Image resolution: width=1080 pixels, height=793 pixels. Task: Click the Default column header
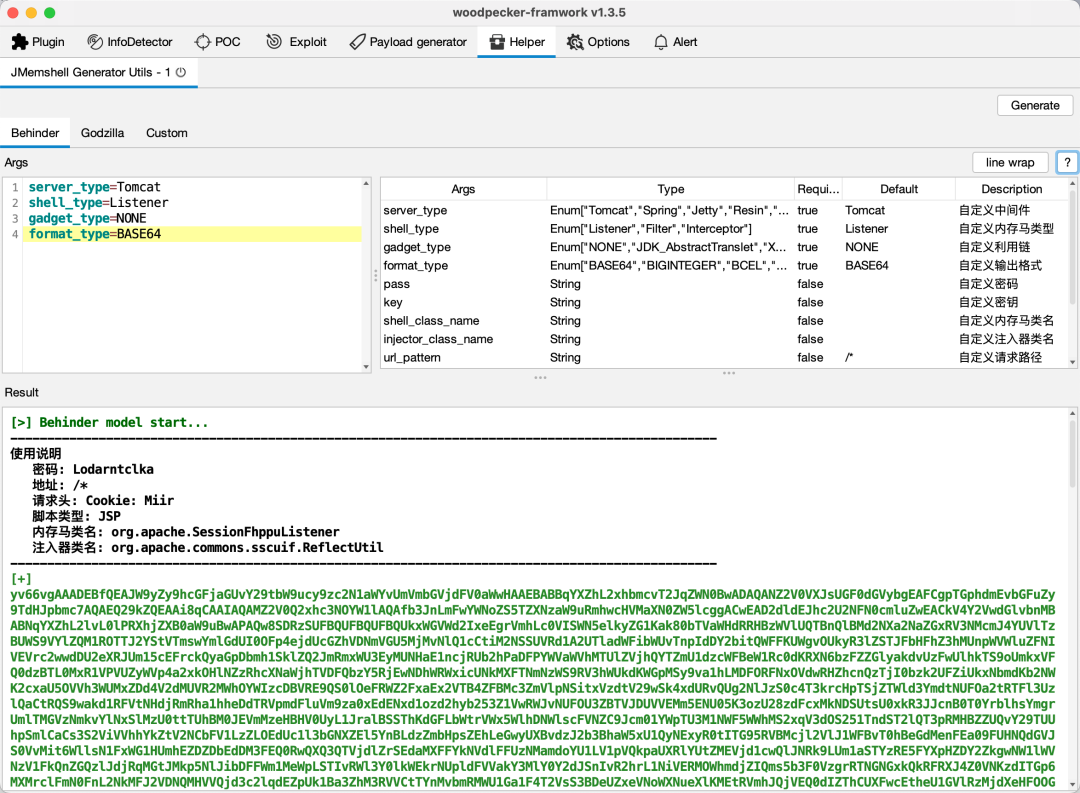pyautogui.click(x=899, y=189)
